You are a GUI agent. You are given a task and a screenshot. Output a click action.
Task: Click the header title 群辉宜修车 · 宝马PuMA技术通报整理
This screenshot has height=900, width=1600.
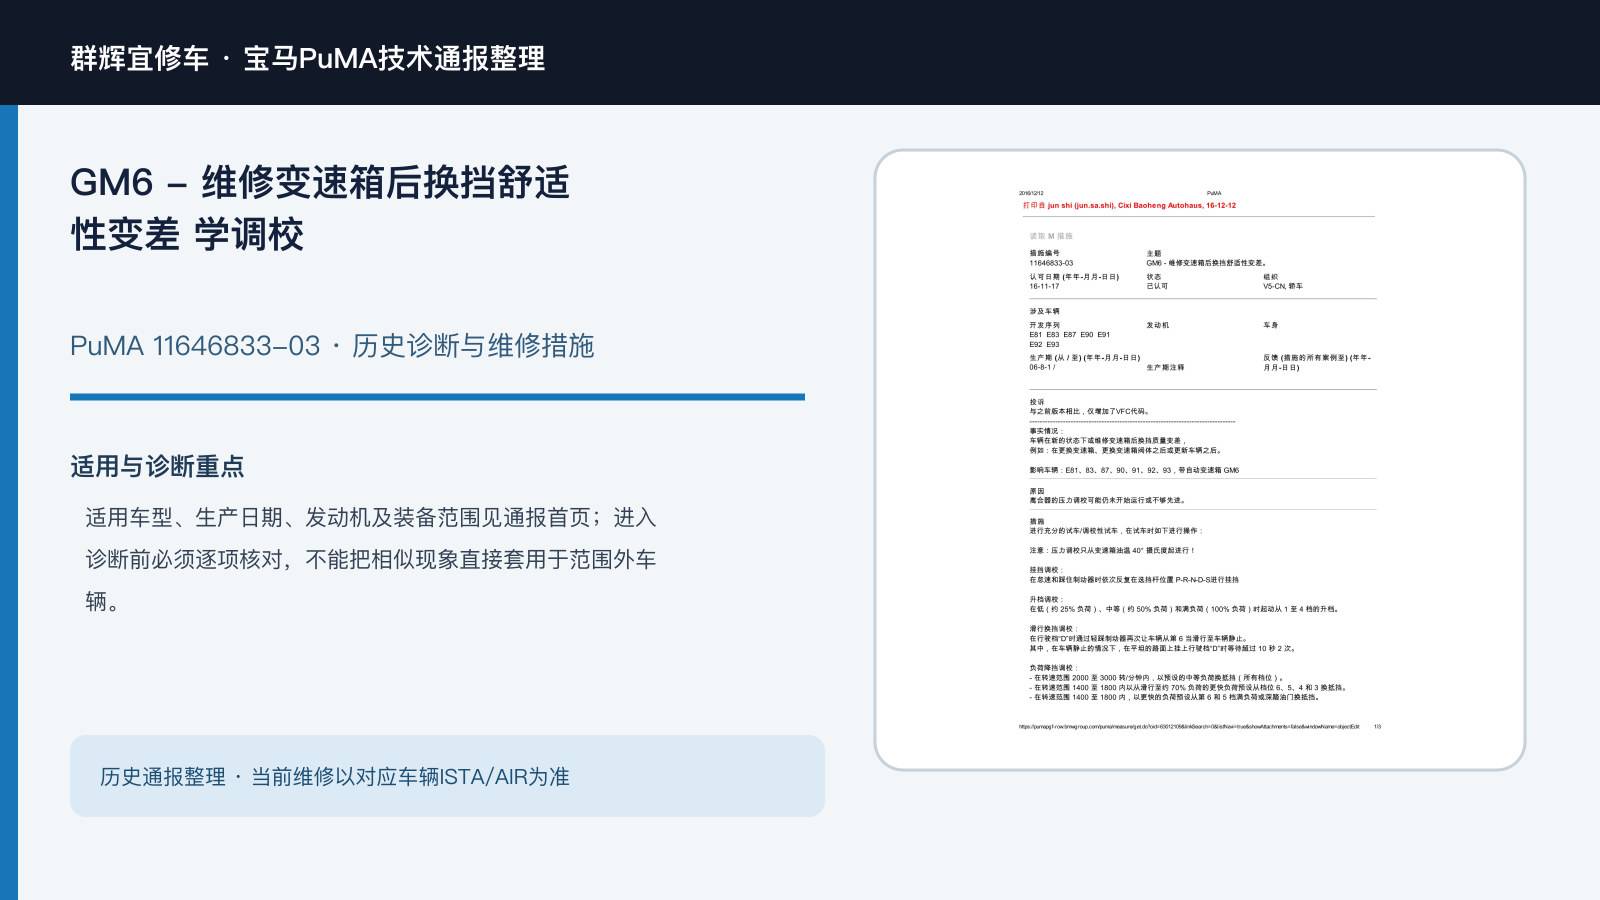308,58
